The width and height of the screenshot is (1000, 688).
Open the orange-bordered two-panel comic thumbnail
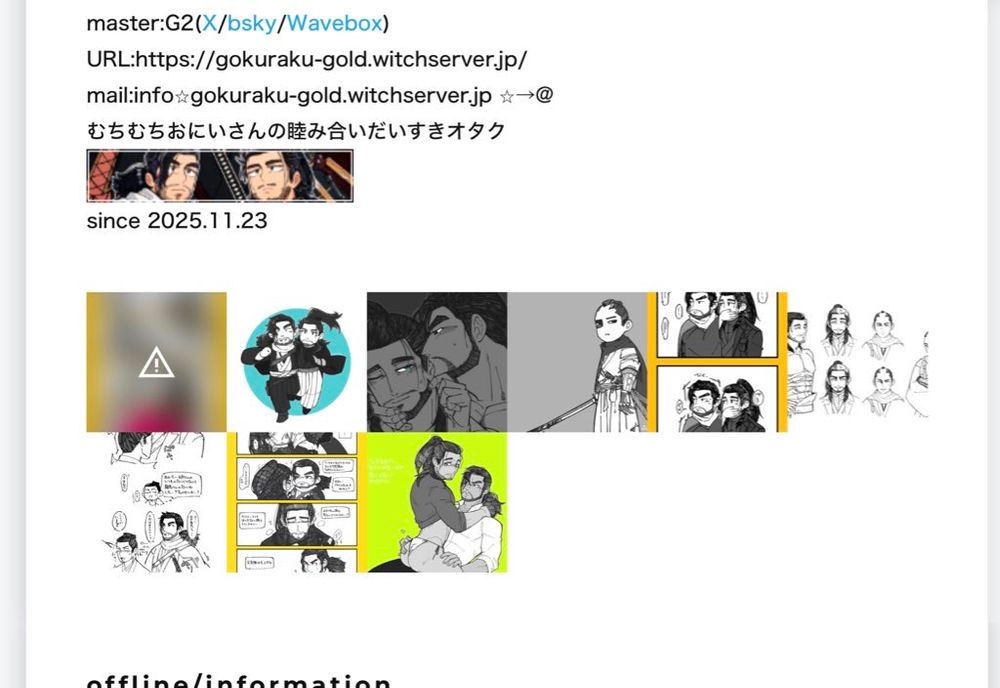717,362
